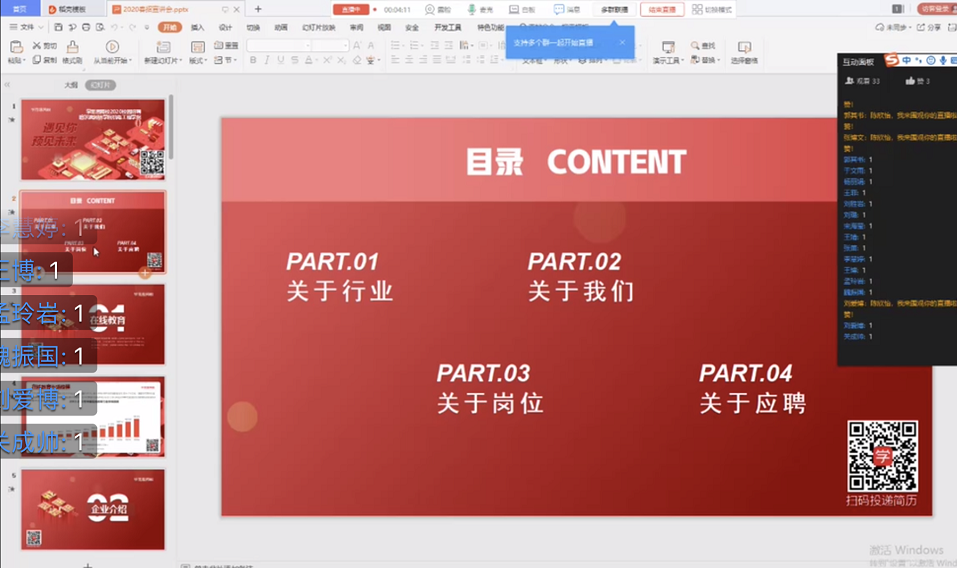957x568 pixels.
Task: Select slide 1 thumbnail
Action: (93, 139)
